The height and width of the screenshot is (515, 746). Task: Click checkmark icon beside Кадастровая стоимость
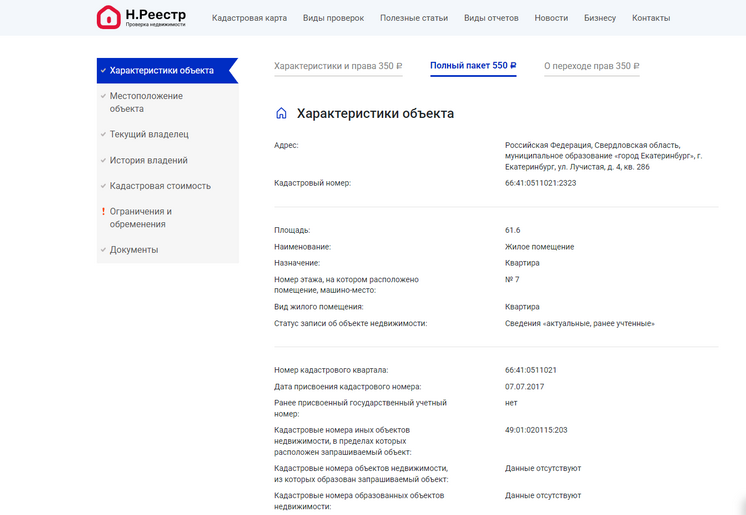[103, 186]
